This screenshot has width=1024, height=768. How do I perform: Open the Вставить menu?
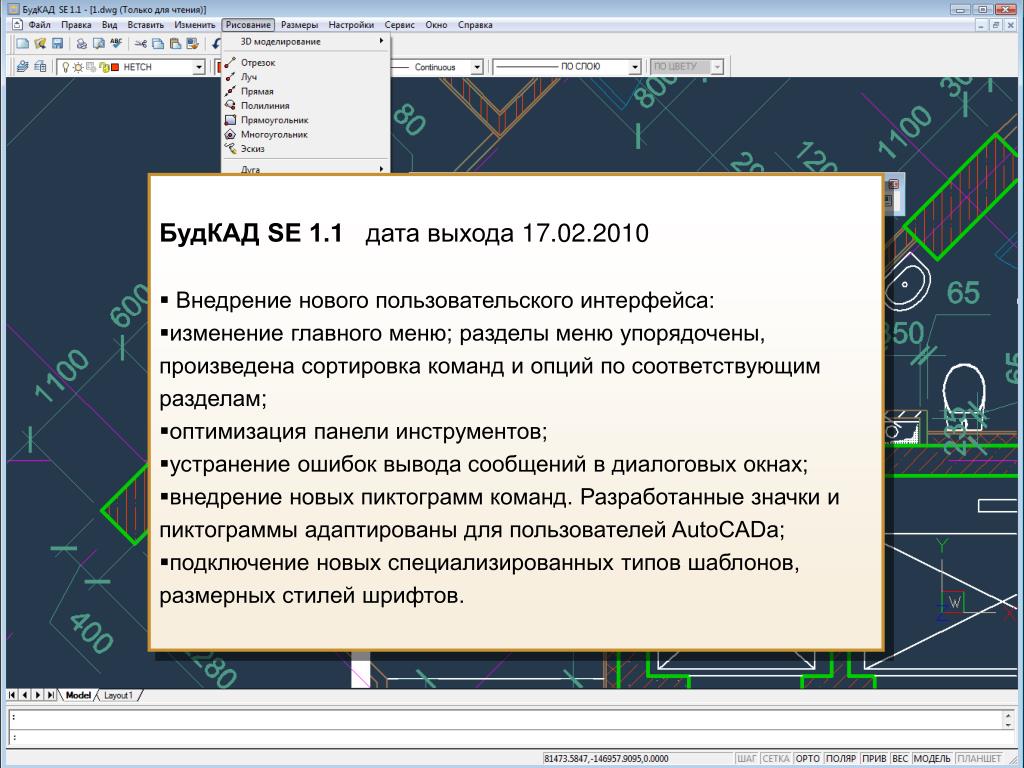coord(146,25)
